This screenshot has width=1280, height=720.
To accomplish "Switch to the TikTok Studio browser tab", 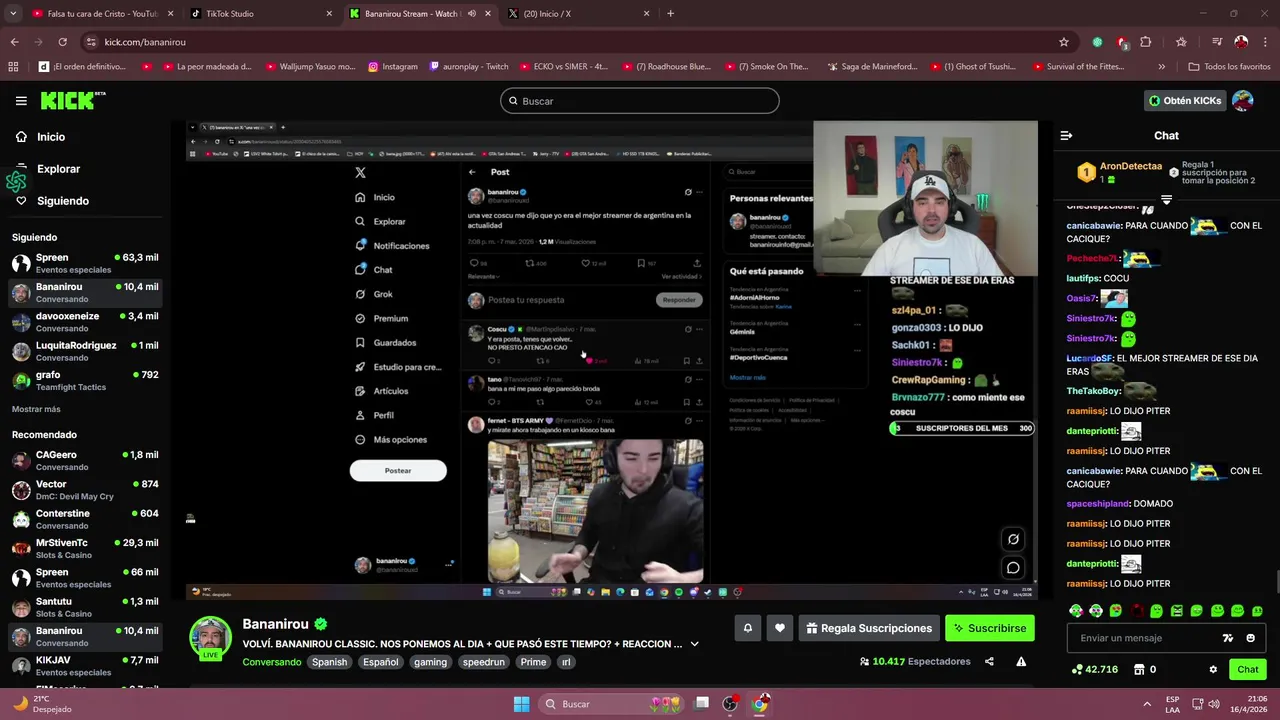I will (261, 14).
